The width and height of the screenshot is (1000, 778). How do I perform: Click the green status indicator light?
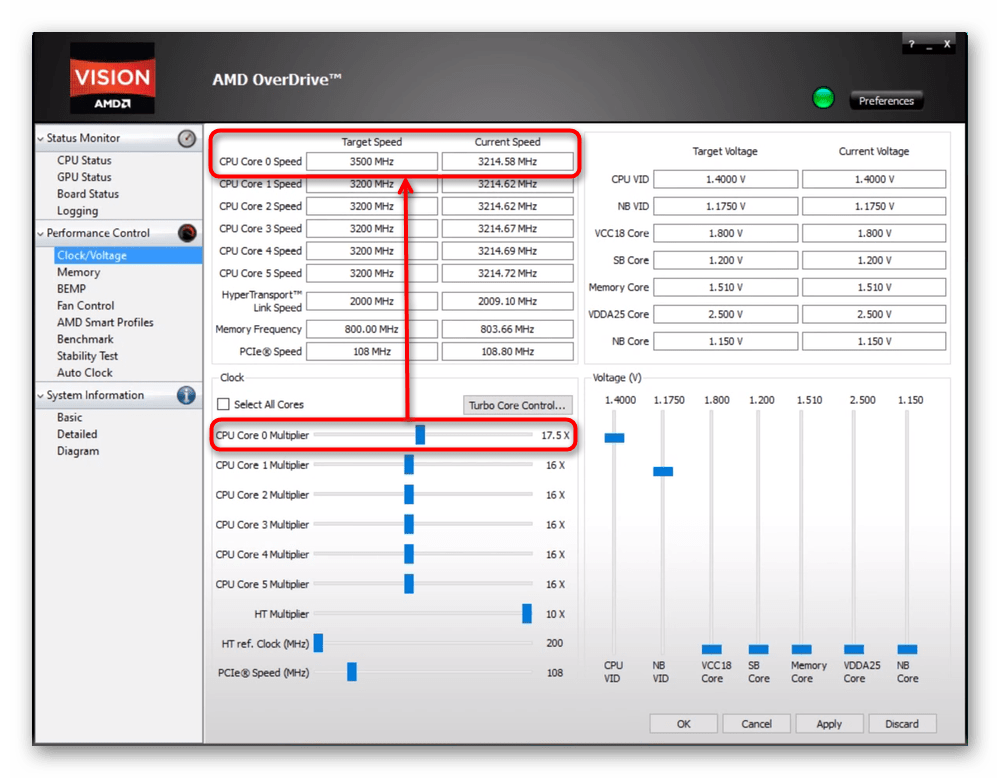823,99
